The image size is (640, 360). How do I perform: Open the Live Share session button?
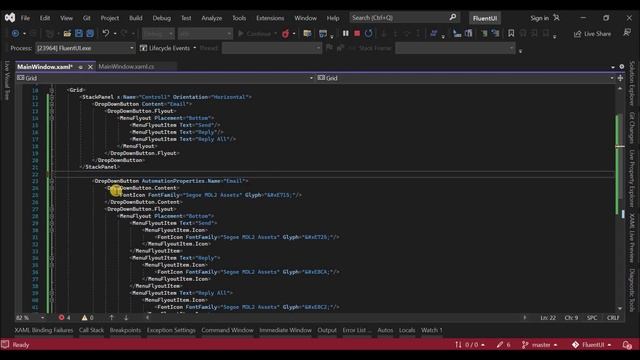592,34
